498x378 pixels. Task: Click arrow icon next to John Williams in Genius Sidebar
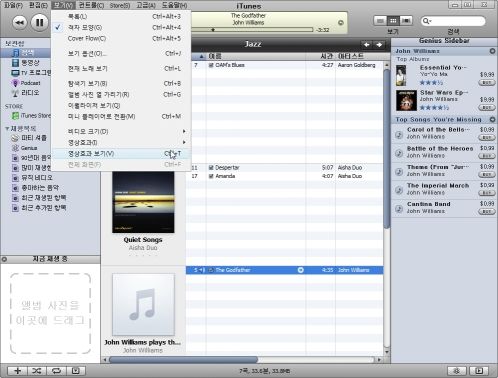(492, 51)
